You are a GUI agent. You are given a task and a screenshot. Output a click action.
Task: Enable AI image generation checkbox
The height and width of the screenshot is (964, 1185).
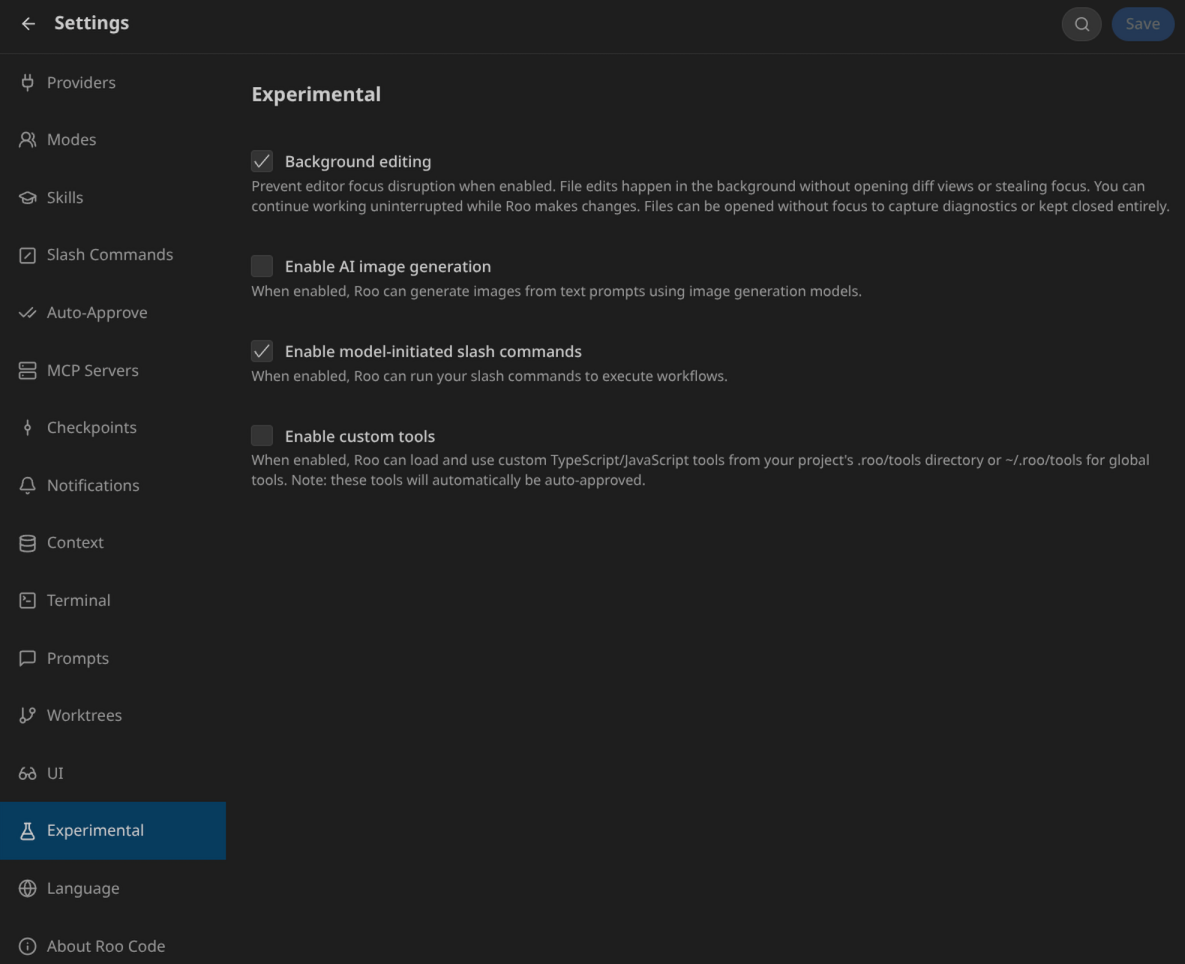coord(262,267)
